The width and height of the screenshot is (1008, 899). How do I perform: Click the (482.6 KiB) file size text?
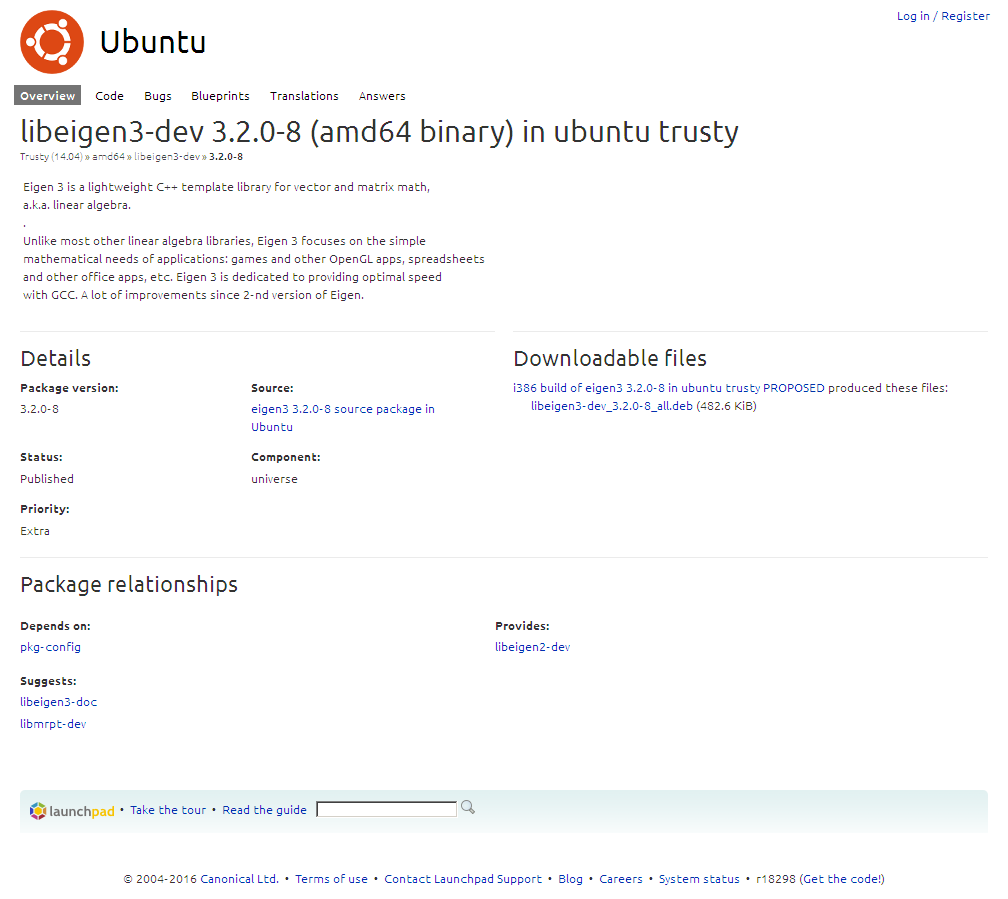726,406
